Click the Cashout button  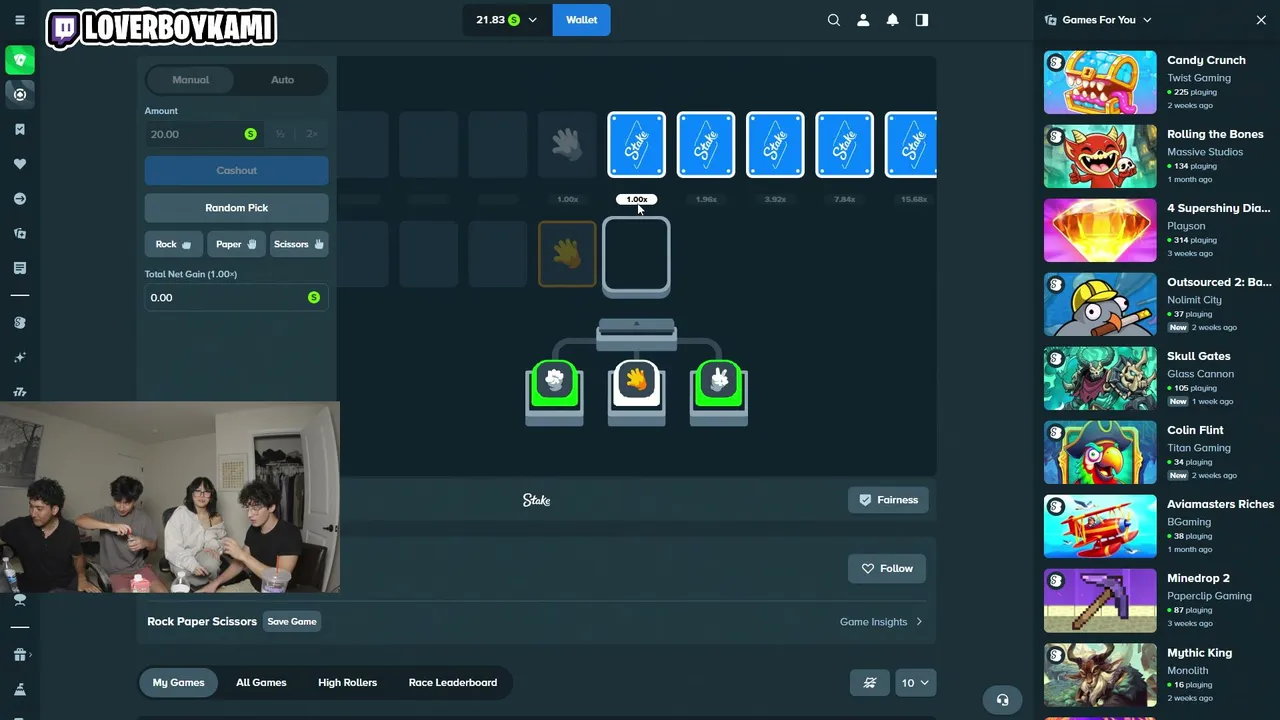(237, 170)
